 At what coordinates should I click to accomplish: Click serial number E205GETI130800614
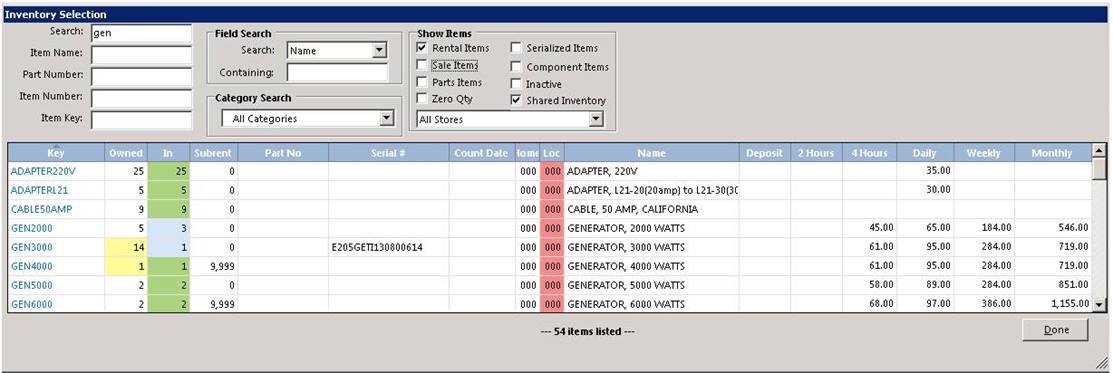pyautogui.click(x=378, y=247)
